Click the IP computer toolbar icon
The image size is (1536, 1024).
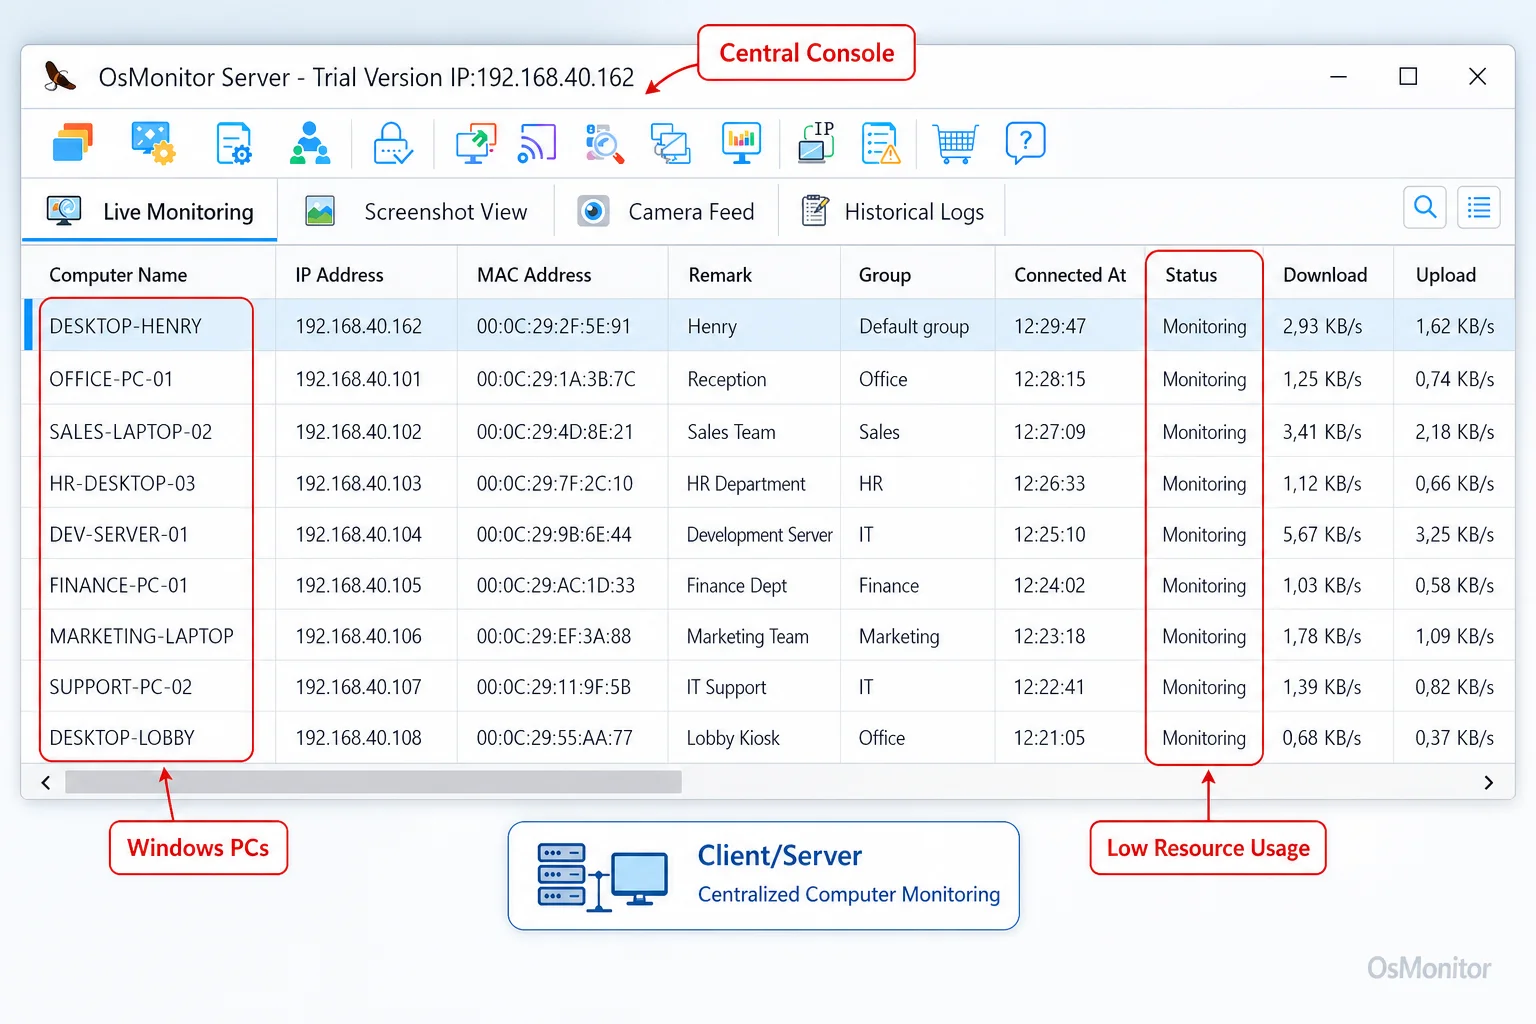[816, 142]
